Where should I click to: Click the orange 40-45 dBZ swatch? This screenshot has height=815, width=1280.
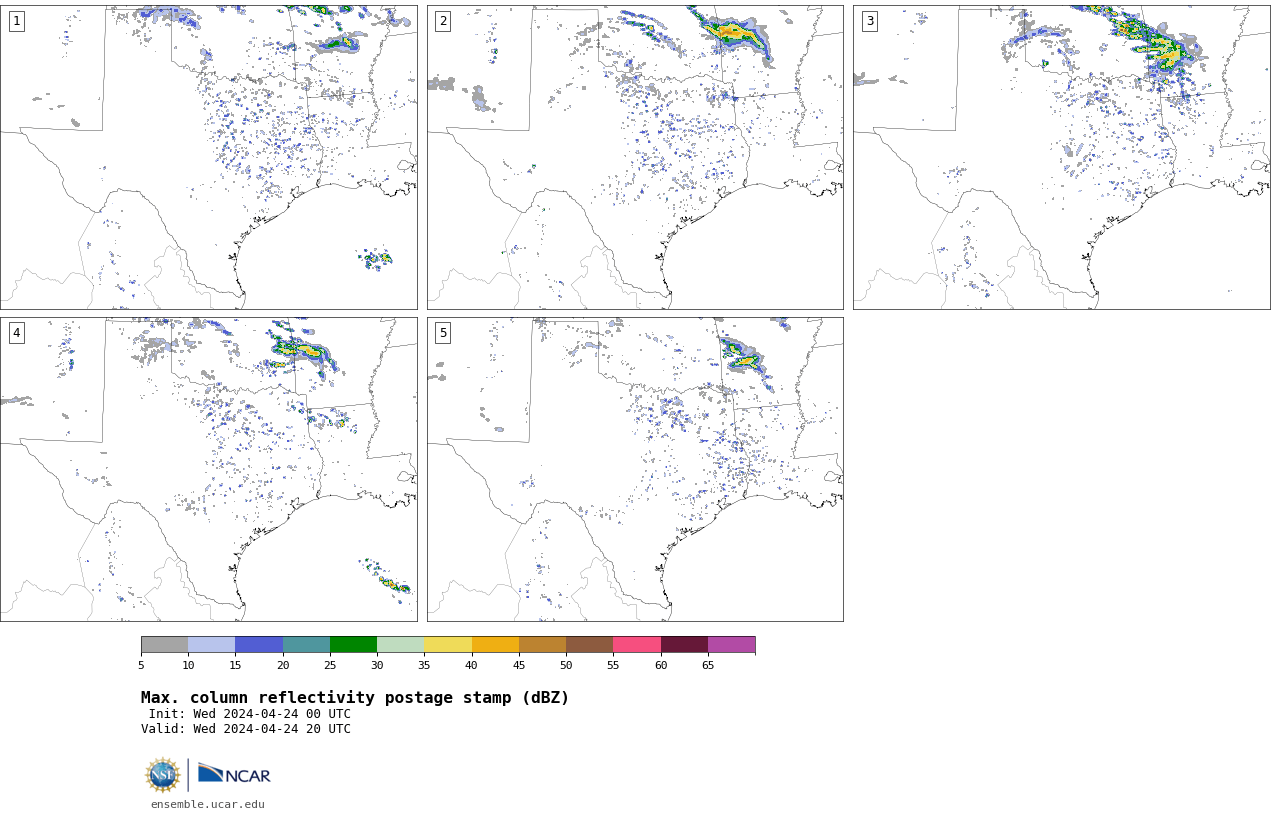click(495, 645)
